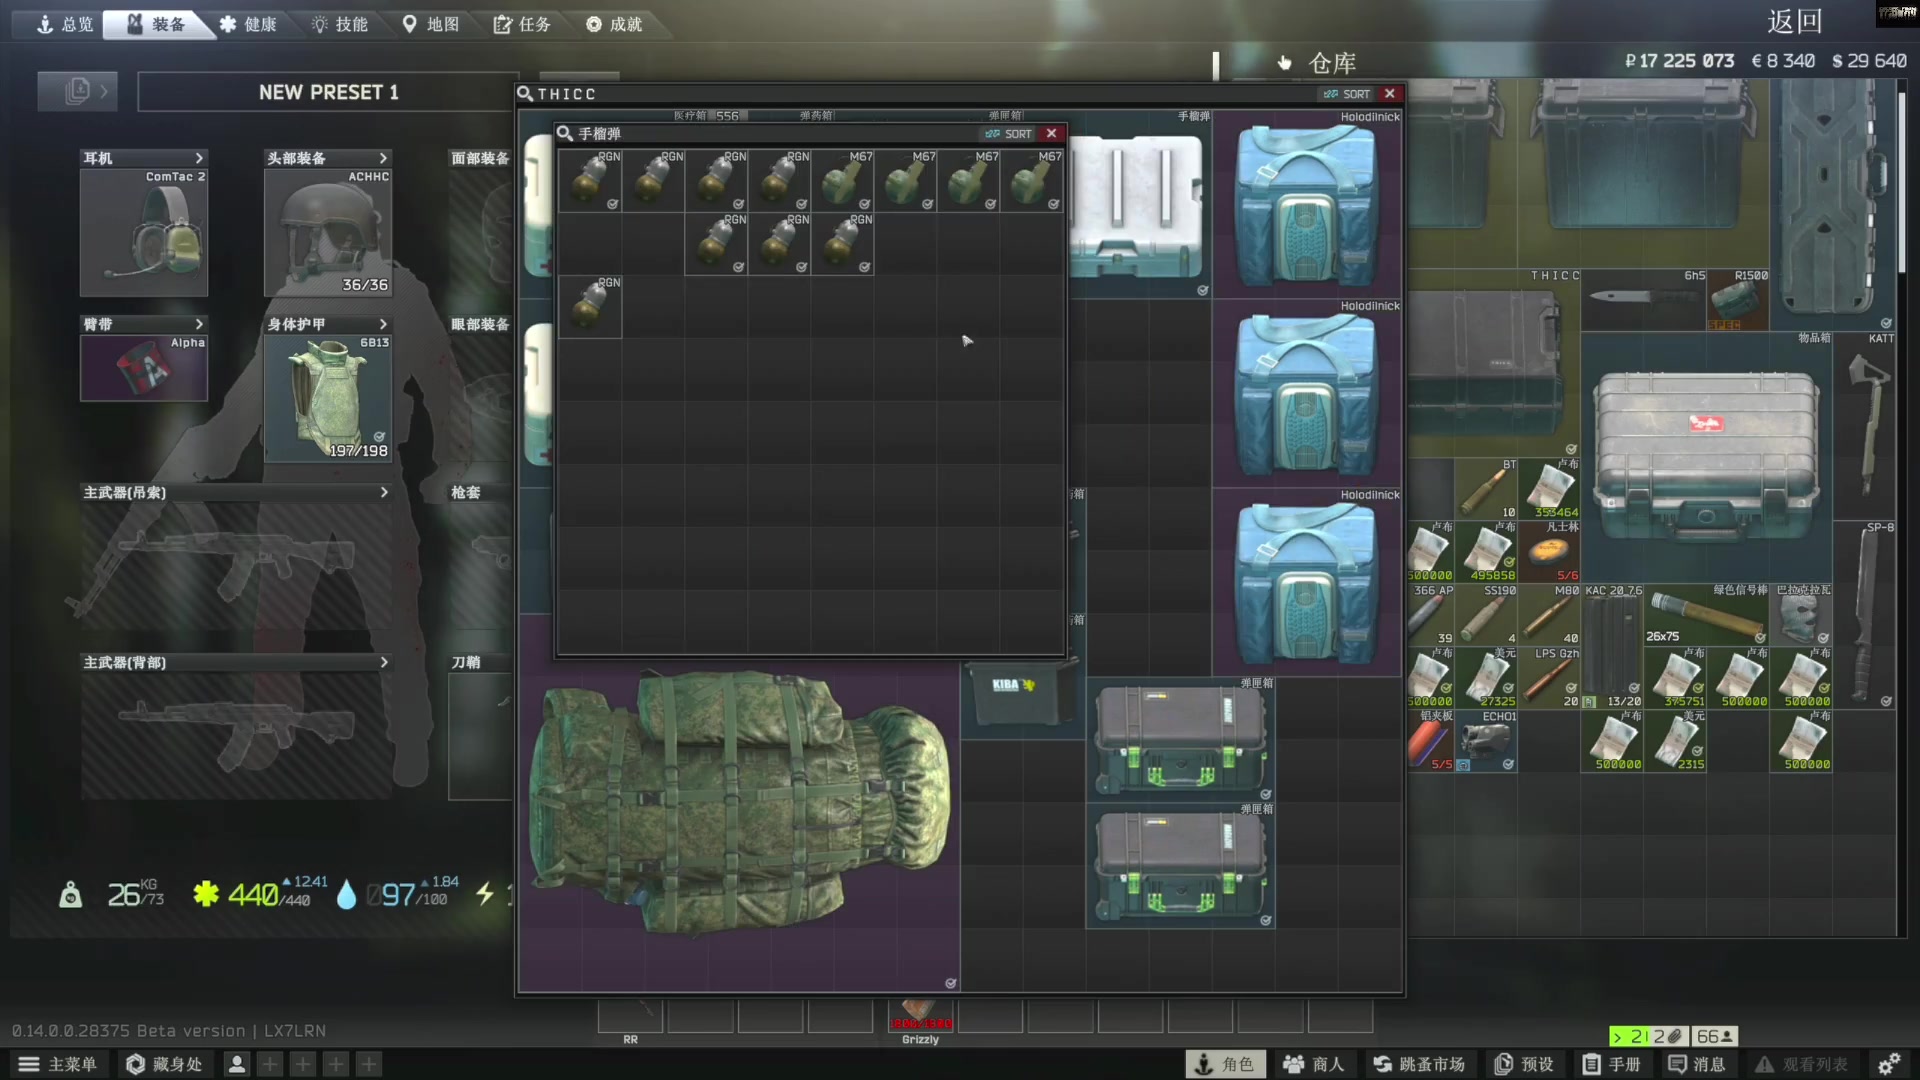Select the R1500 item in stash
The image size is (1920, 1080).
pos(1738,299)
